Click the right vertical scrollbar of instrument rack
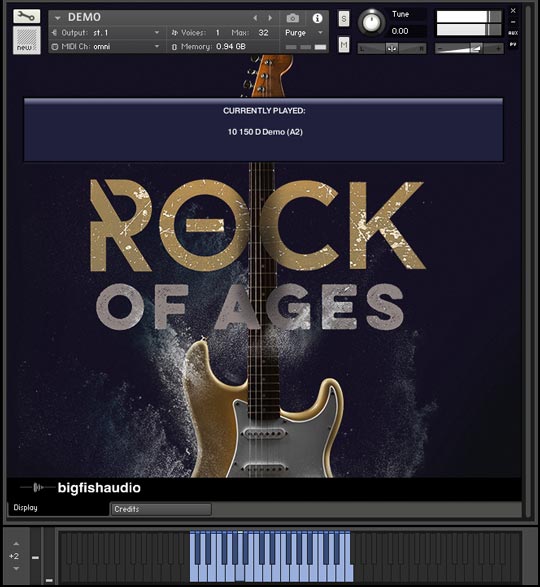Viewport: 540px width, 587px height. (x=528, y=261)
